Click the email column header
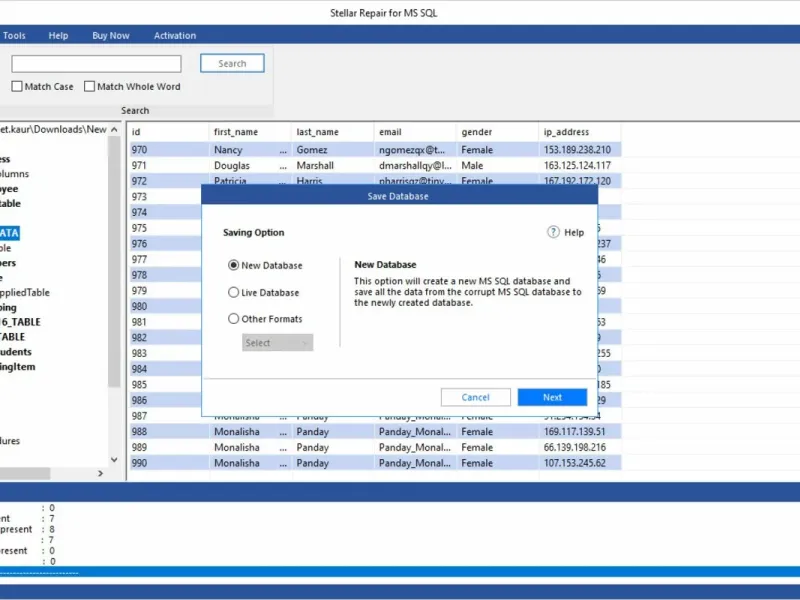This screenshot has width=800, height=600. [415, 132]
